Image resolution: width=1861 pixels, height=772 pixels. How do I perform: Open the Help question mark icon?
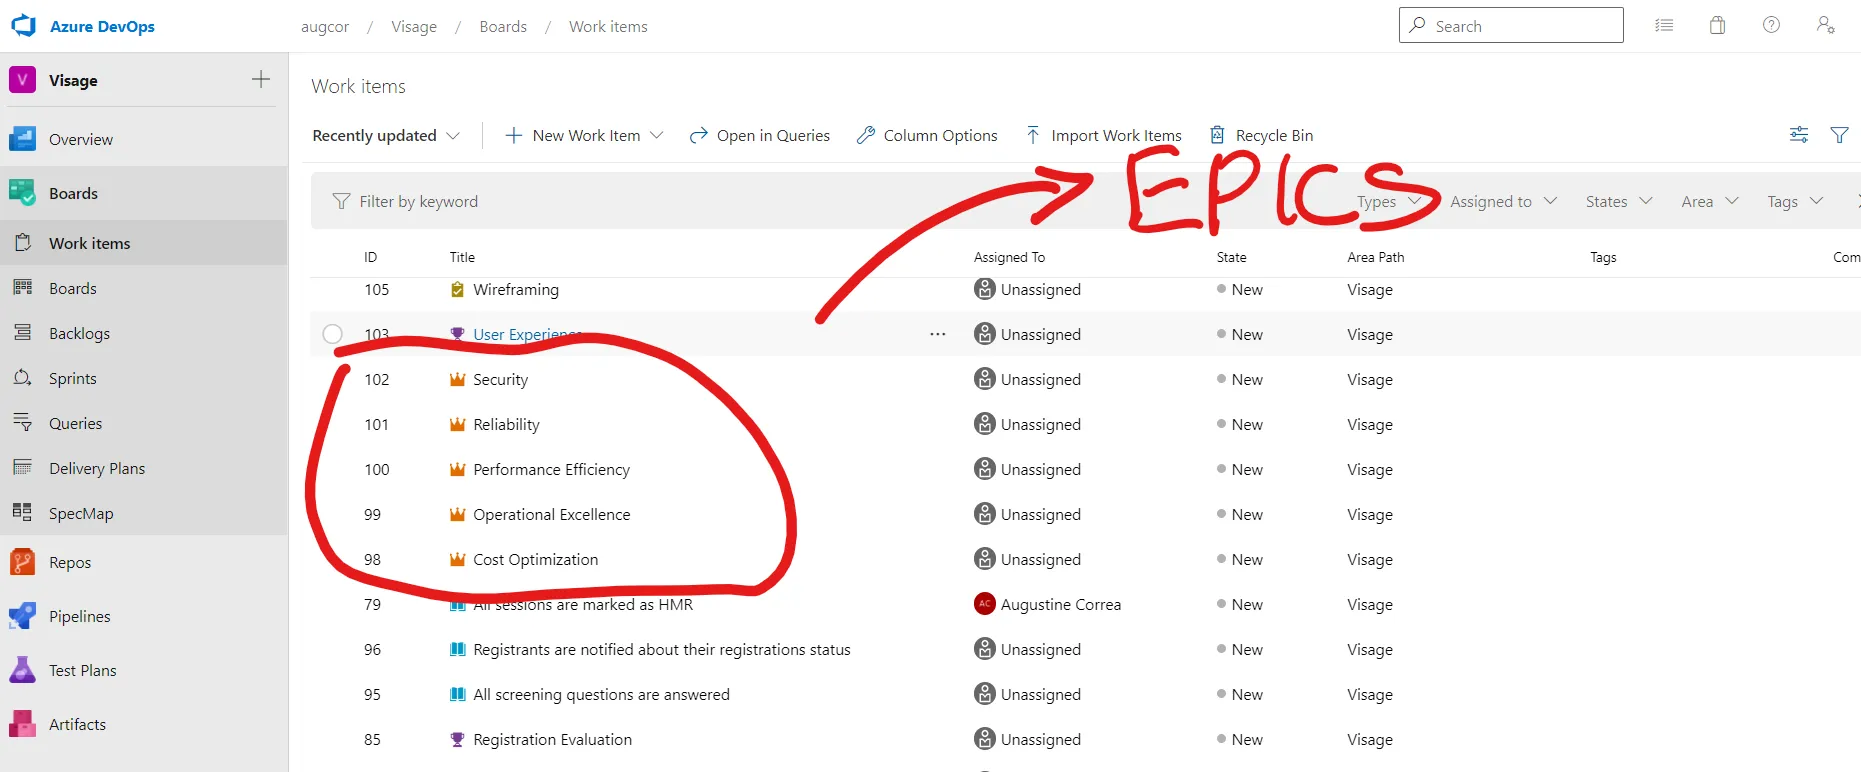[x=1771, y=26]
